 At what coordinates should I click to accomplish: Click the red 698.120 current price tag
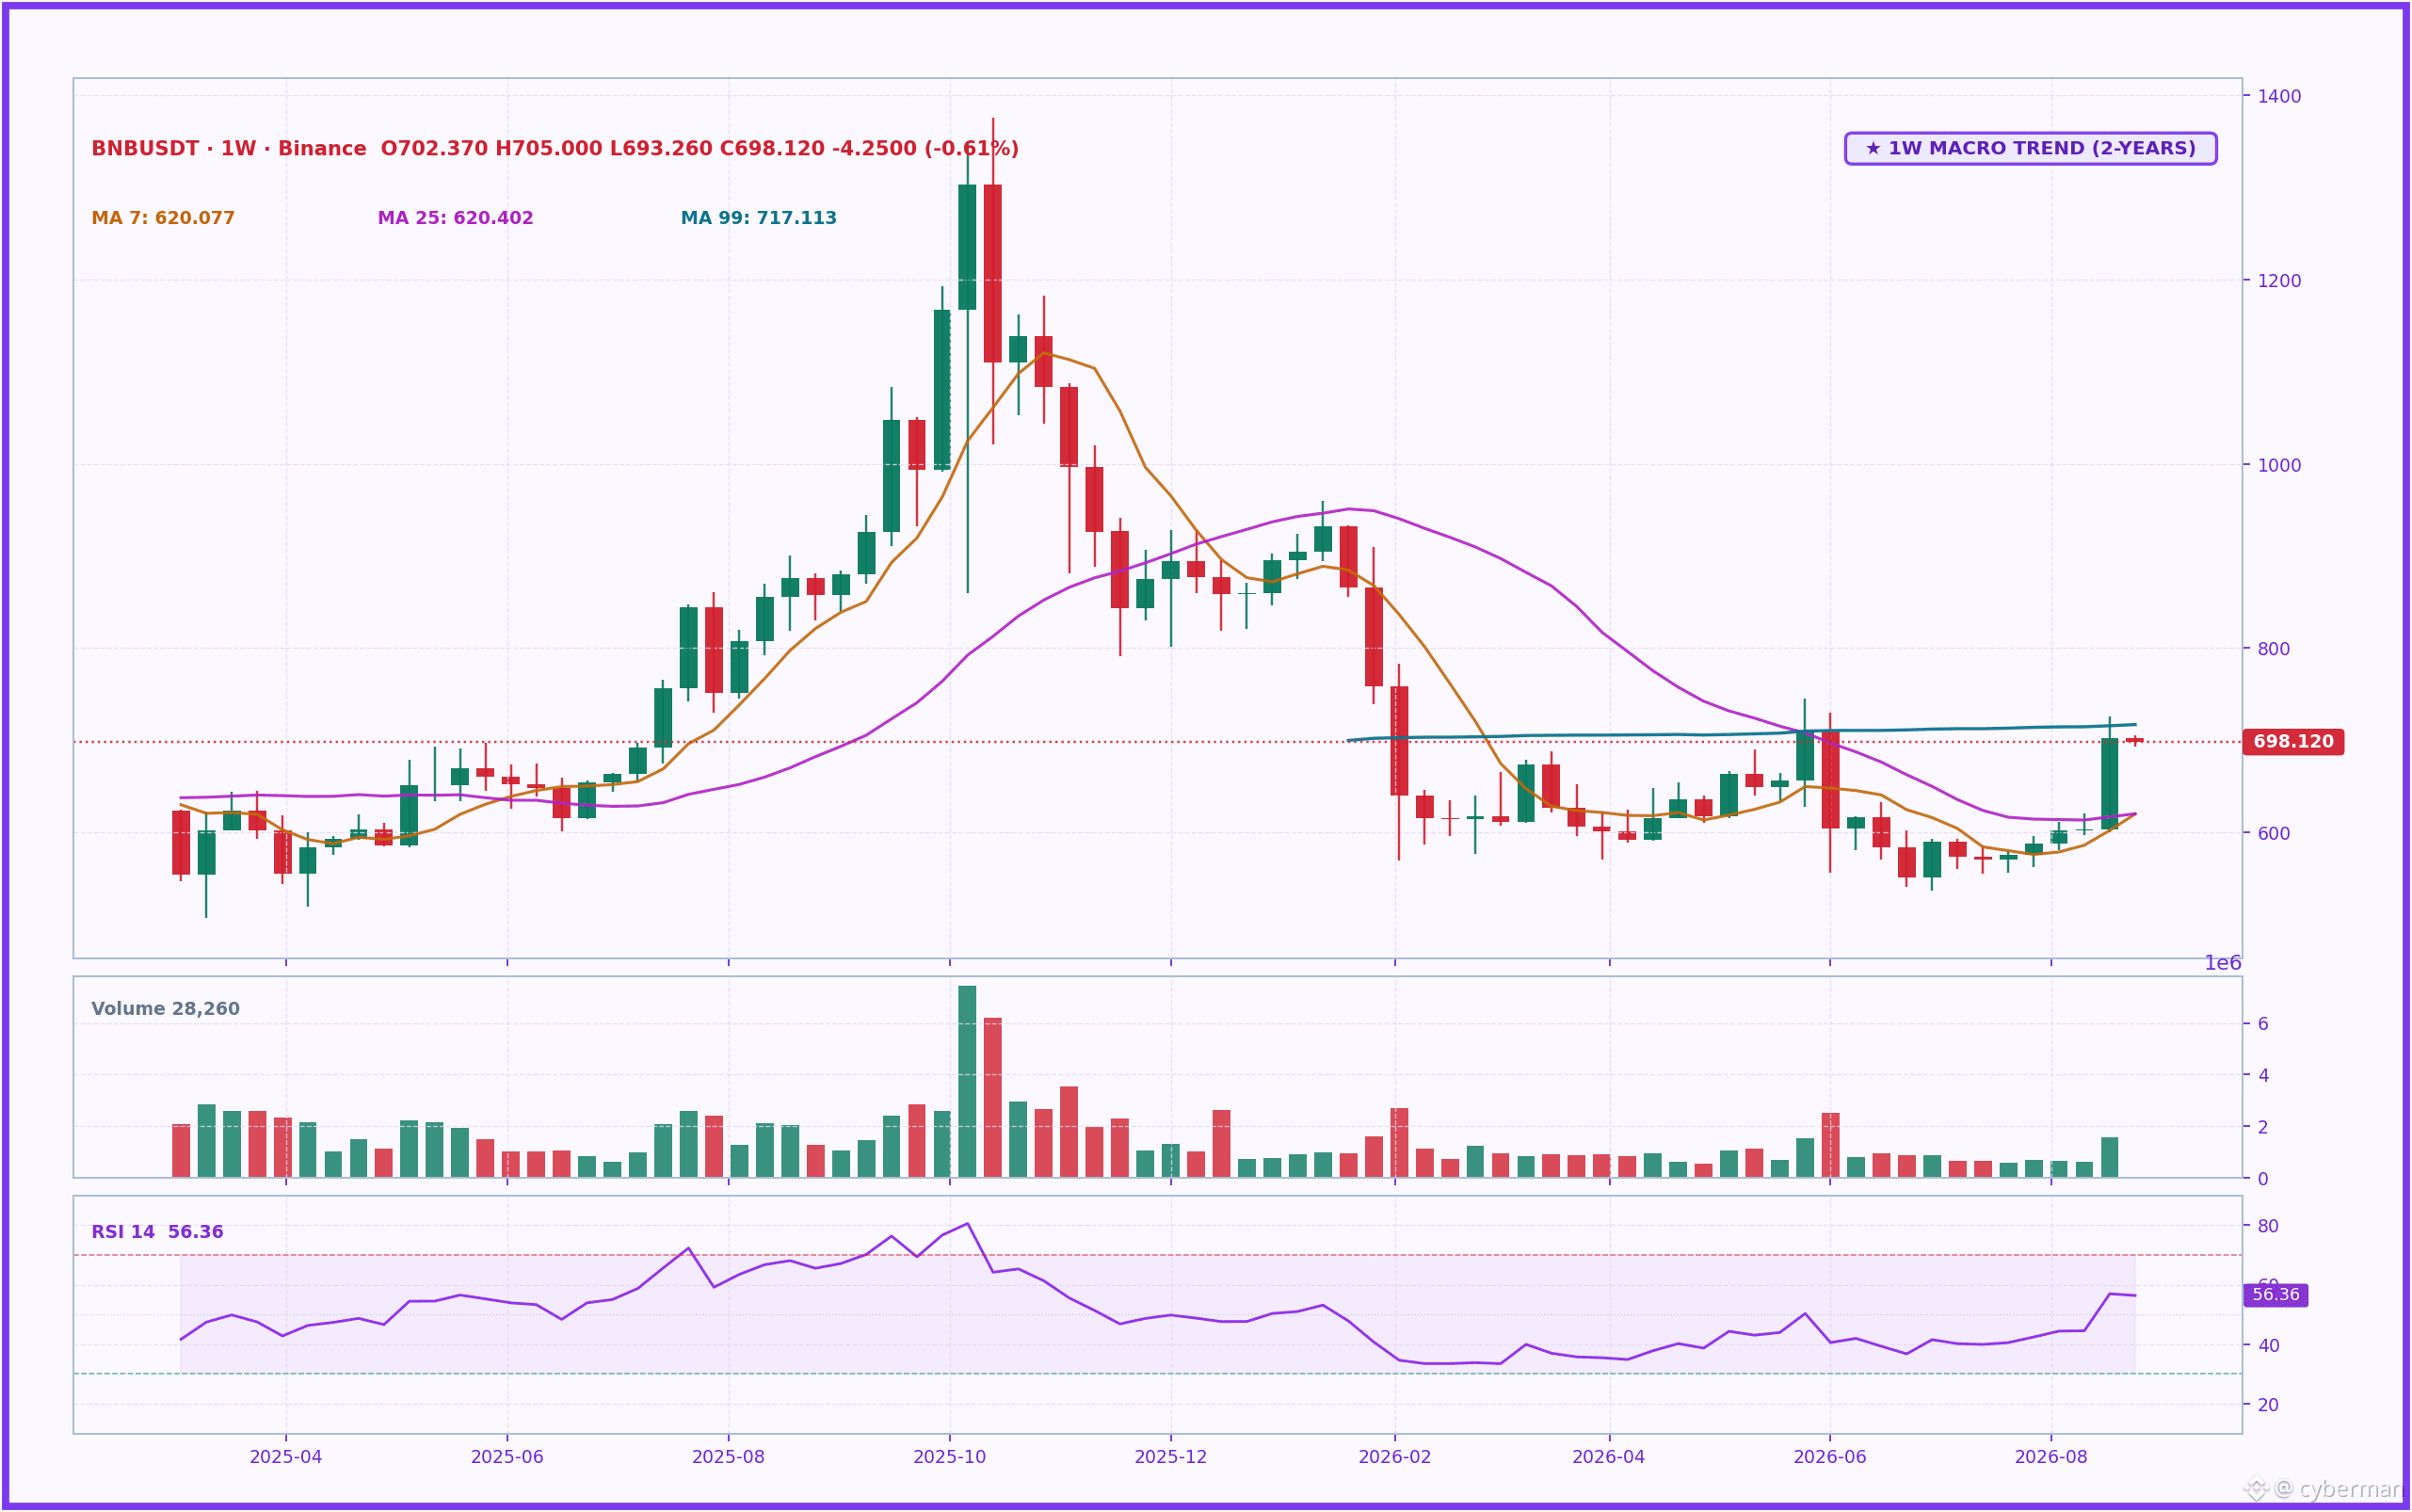click(2293, 742)
